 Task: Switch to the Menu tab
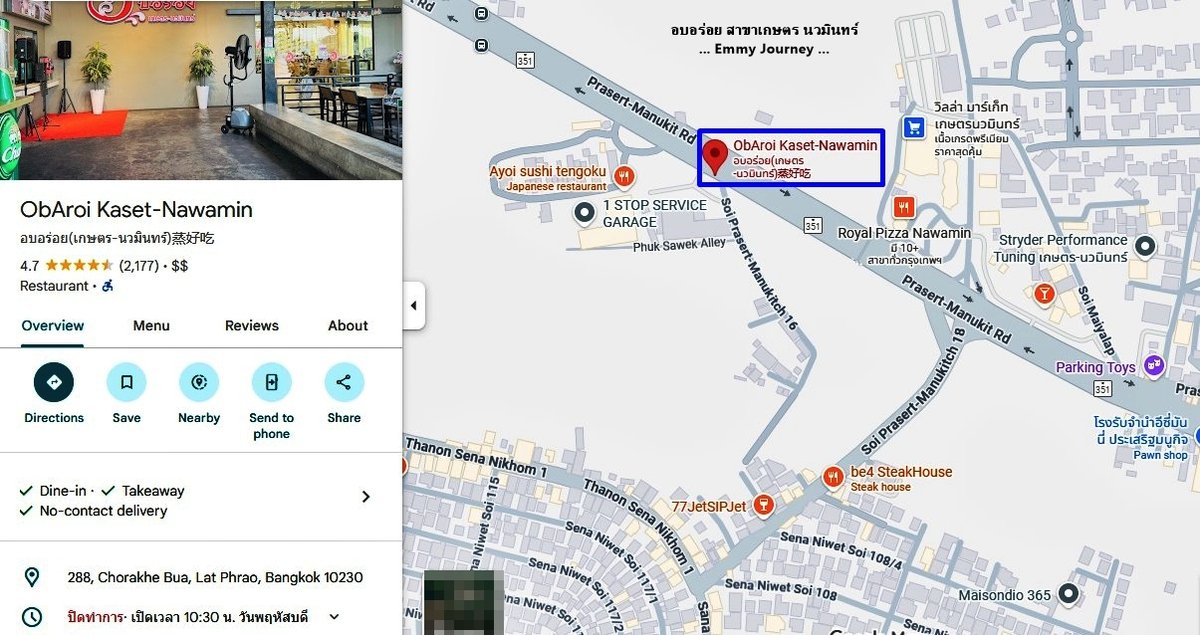(x=151, y=326)
